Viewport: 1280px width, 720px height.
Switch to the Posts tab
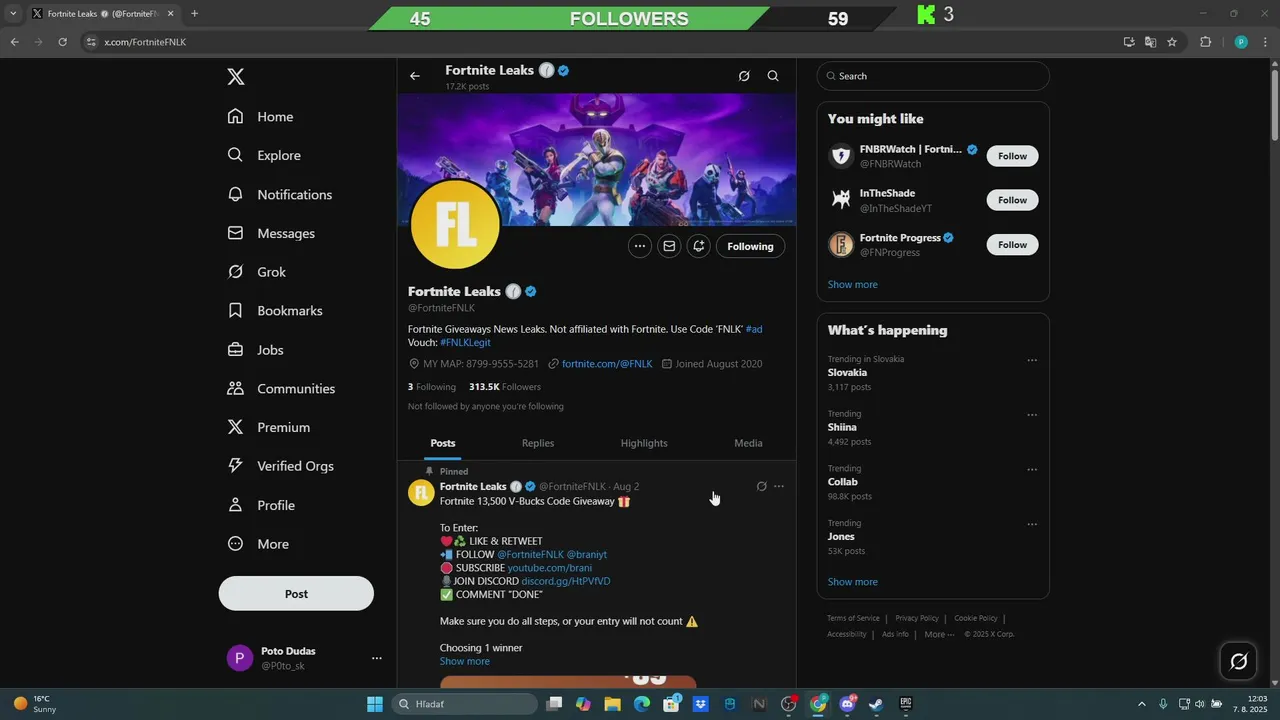[443, 443]
